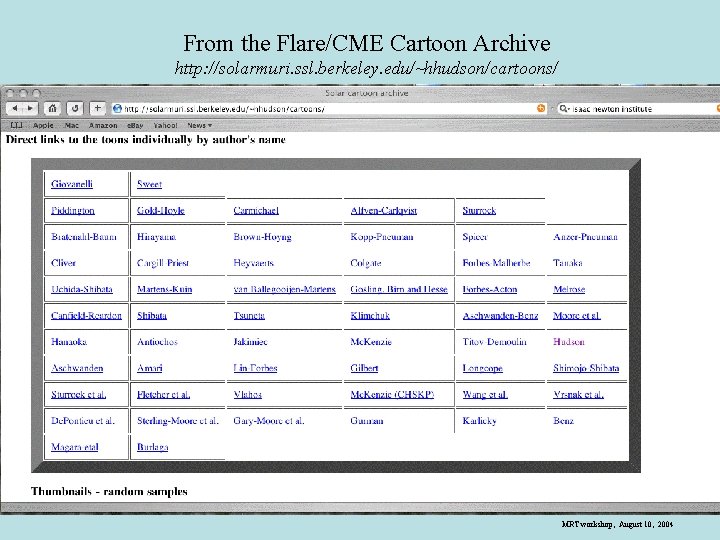This screenshot has width=720, height=540.
Task: Open the Moore et al. link
Action: point(577,315)
